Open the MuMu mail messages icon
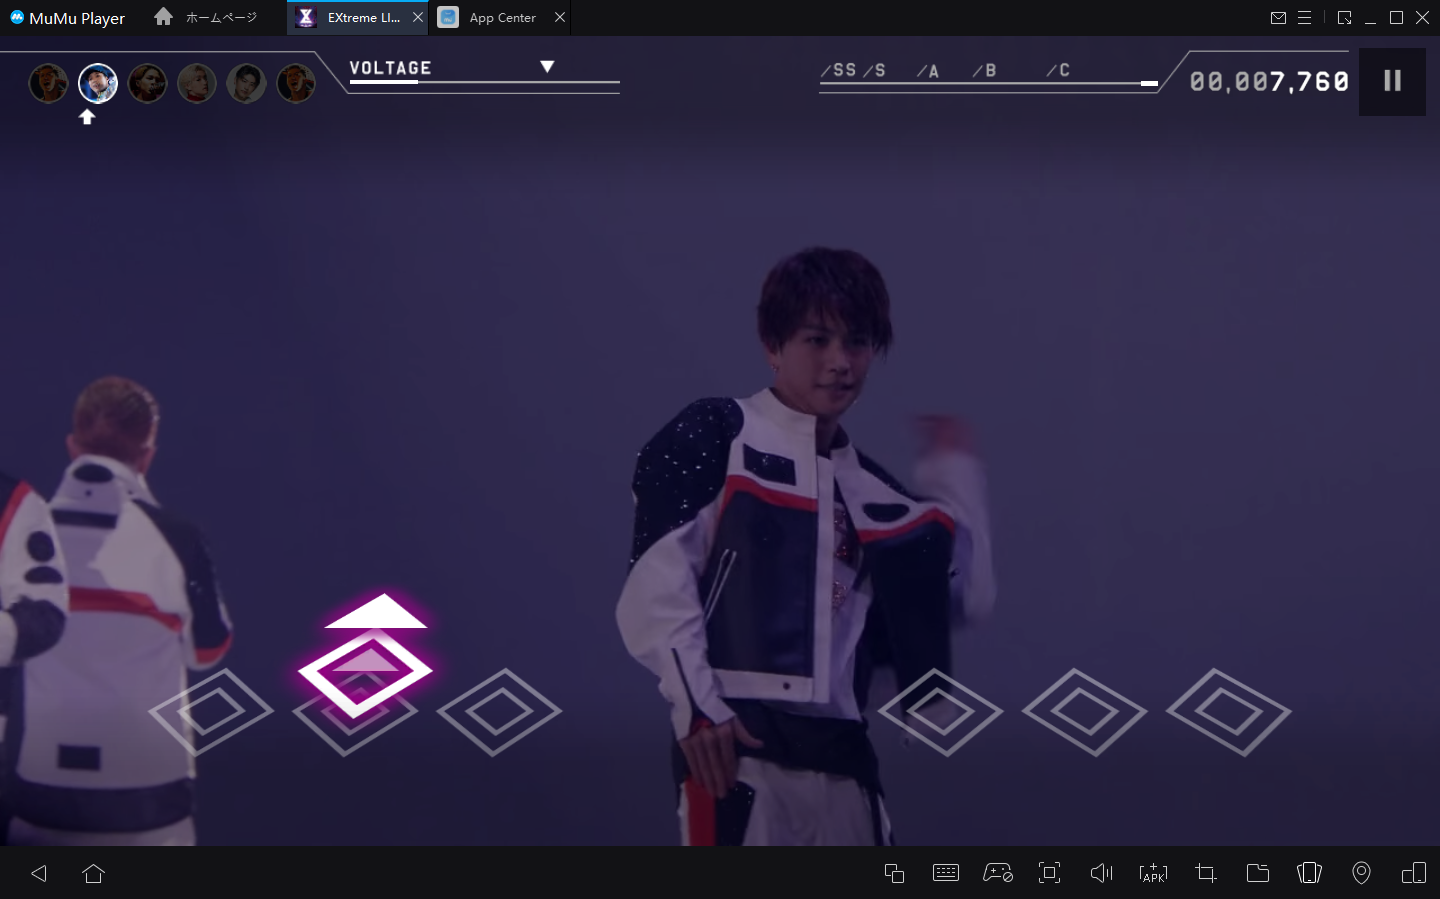 [x=1278, y=18]
